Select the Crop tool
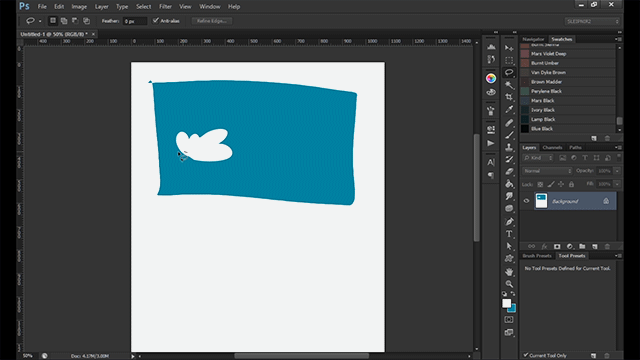640x360 pixels. [x=509, y=97]
